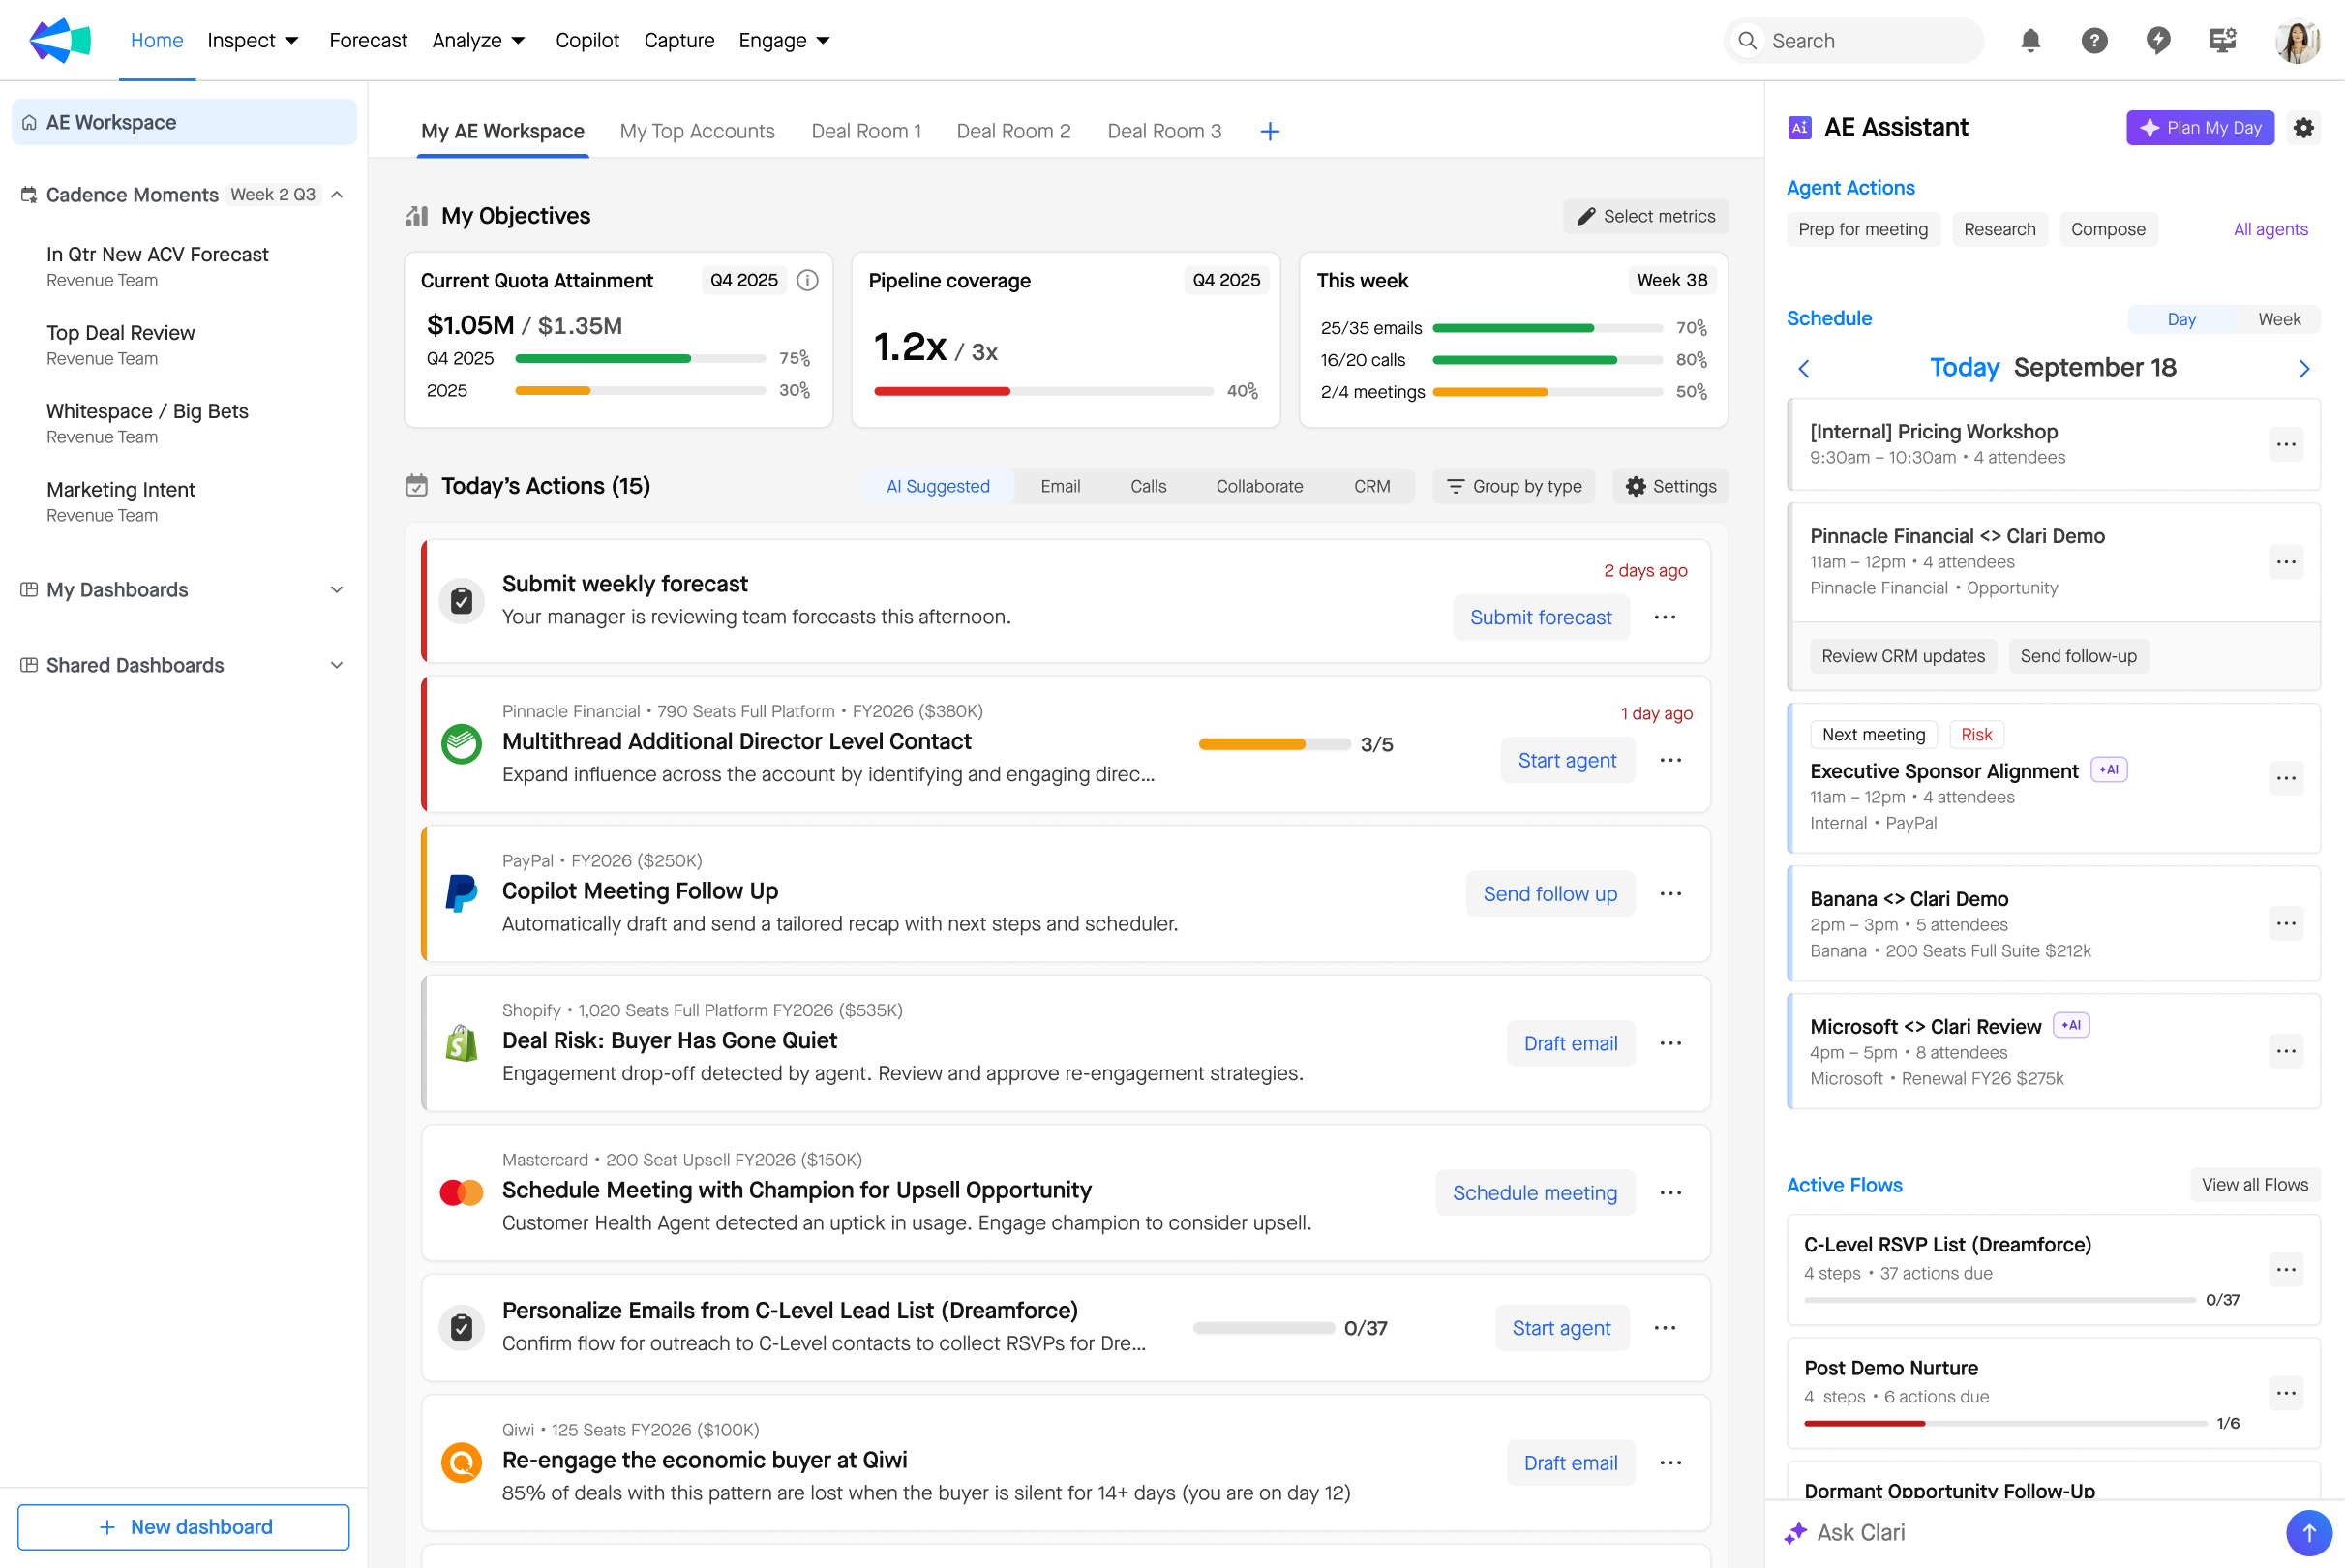This screenshot has height=1568, width=2345.
Task: Click the monitor icon beside the avatar
Action: [x=2222, y=40]
